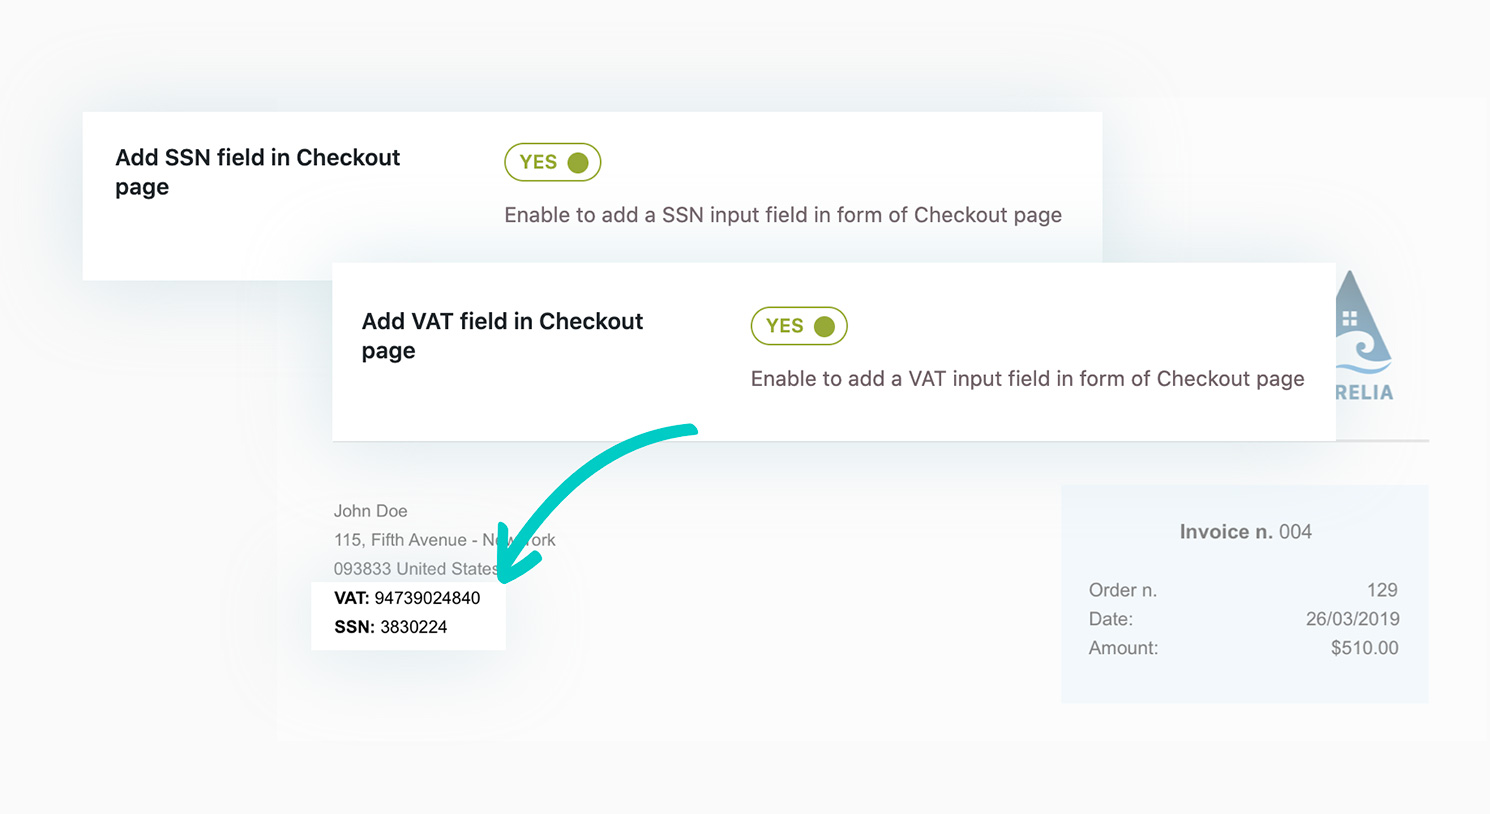Select the VAT number 94739024840
Viewport: 1490px width, 814px height.
[x=430, y=597]
